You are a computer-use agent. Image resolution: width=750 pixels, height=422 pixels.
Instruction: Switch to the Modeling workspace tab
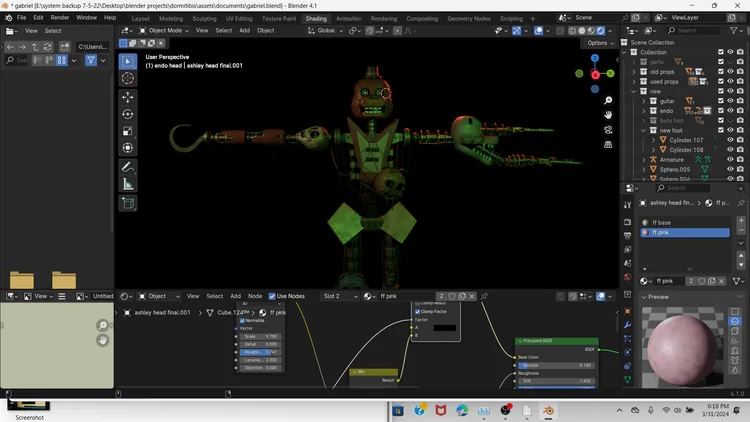(171, 19)
